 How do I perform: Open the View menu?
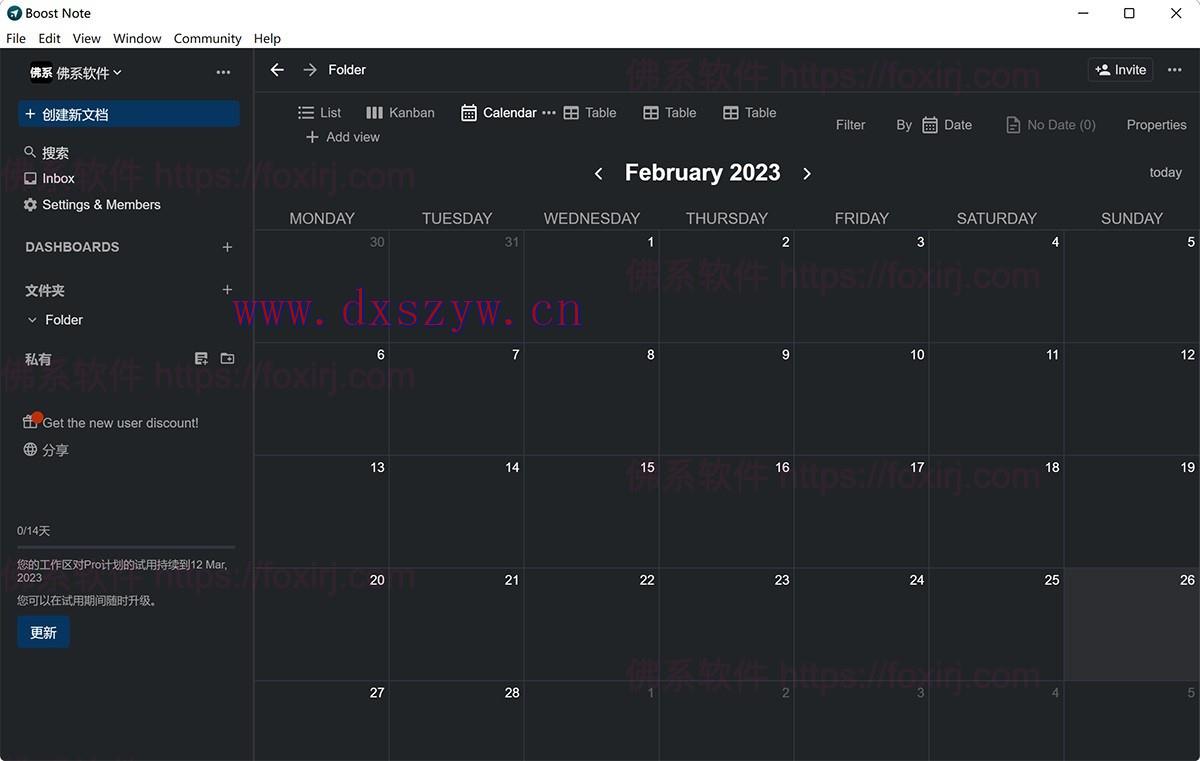(87, 38)
